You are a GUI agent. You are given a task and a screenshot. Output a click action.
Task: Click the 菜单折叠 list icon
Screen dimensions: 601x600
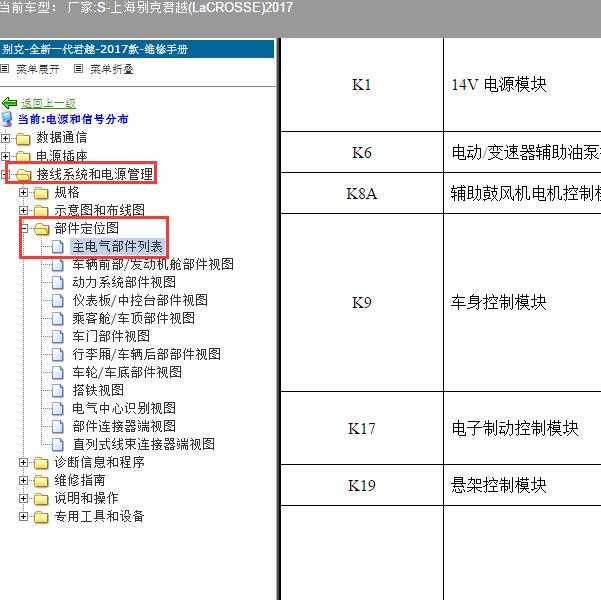78,69
